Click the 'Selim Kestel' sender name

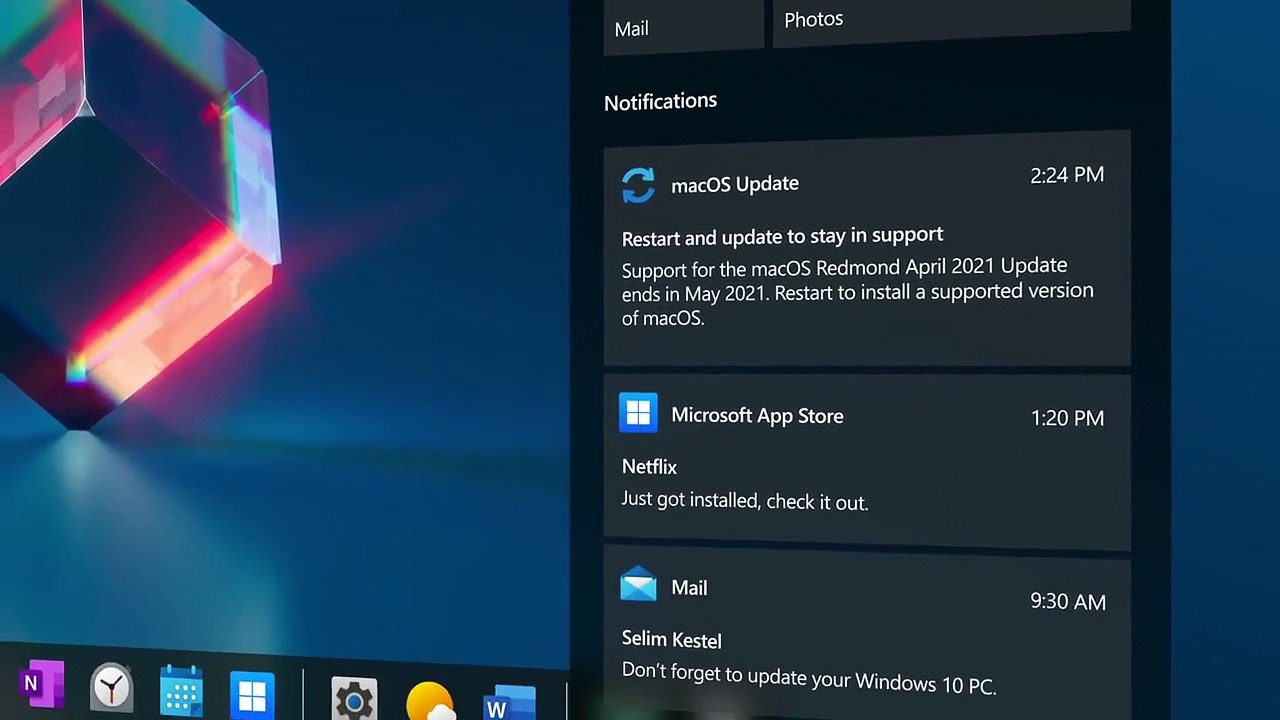(x=671, y=639)
